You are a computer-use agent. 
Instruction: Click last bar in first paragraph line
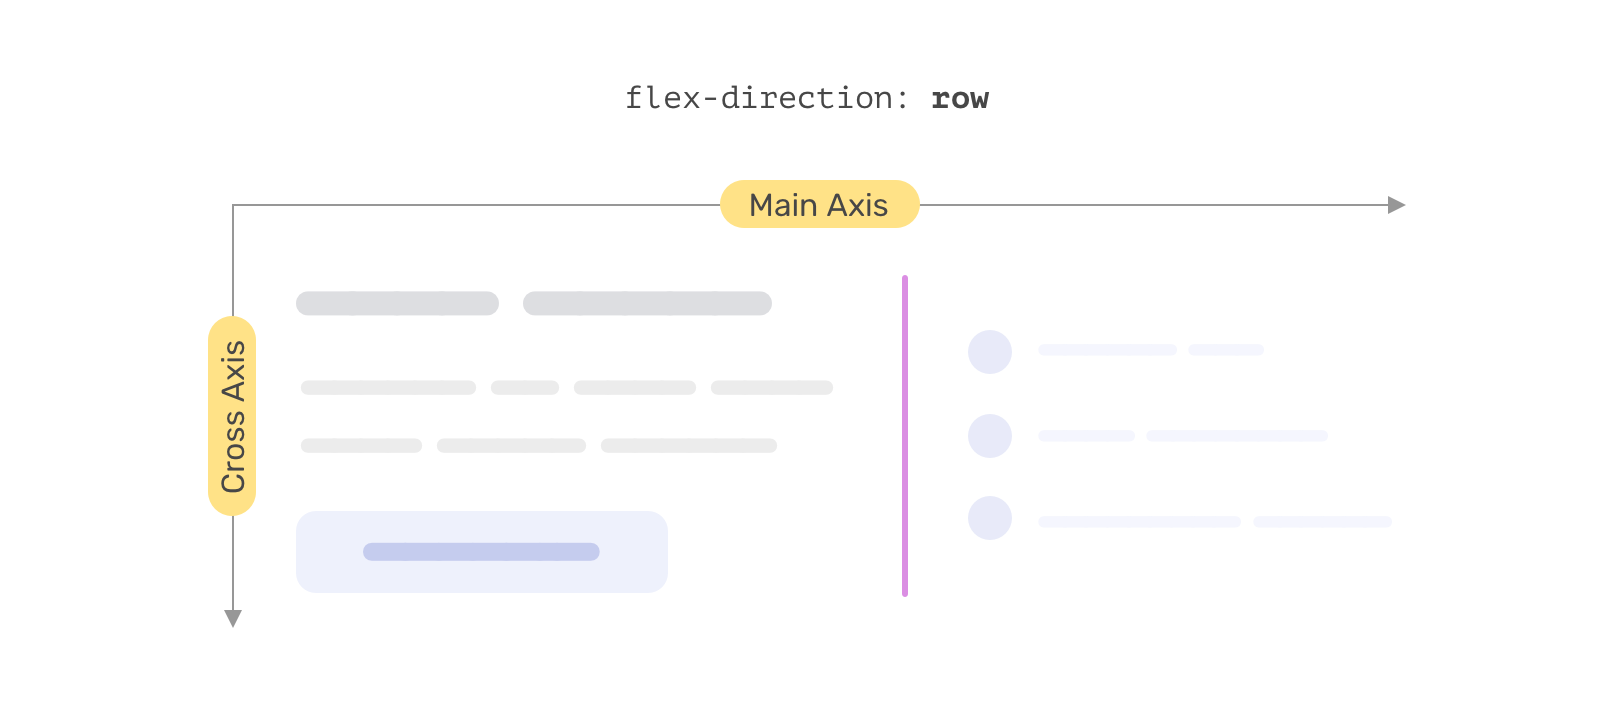click(x=772, y=387)
